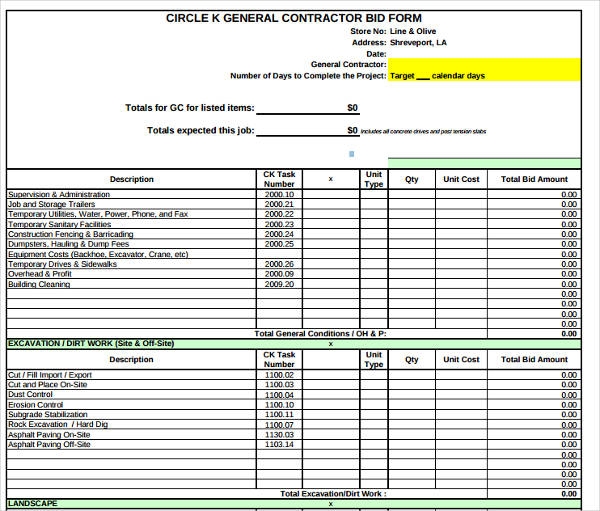Screen dimensions: 600x511
Task: Select the Supervision & Administration description cell
Action: [x=58, y=194]
